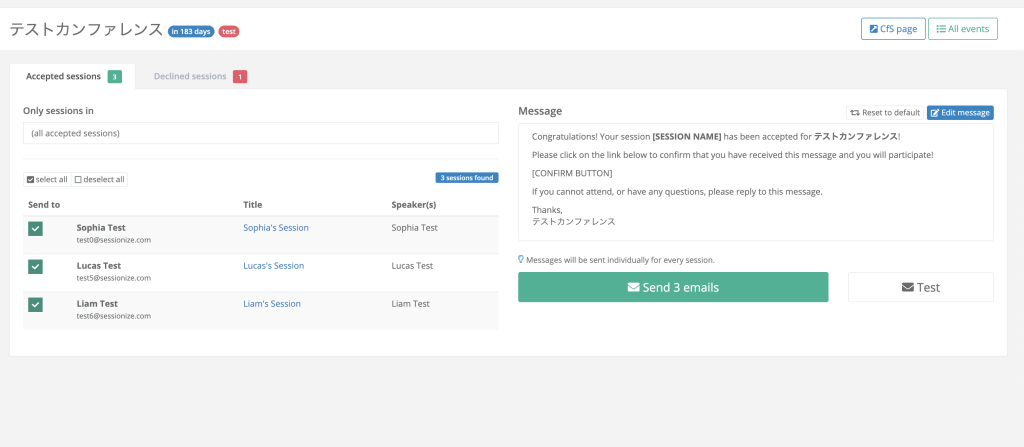Go to All events list

(963, 29)
